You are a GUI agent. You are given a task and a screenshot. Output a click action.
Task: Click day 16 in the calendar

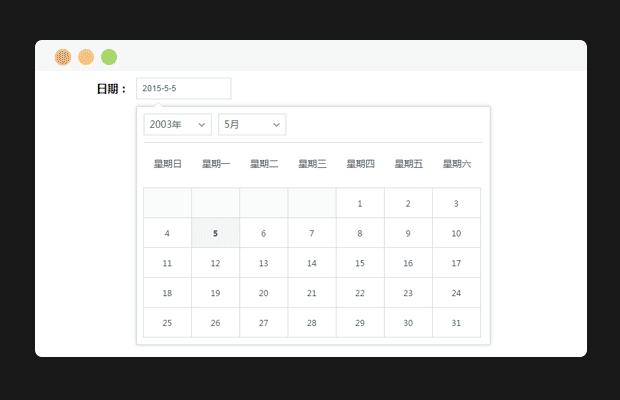408,263
